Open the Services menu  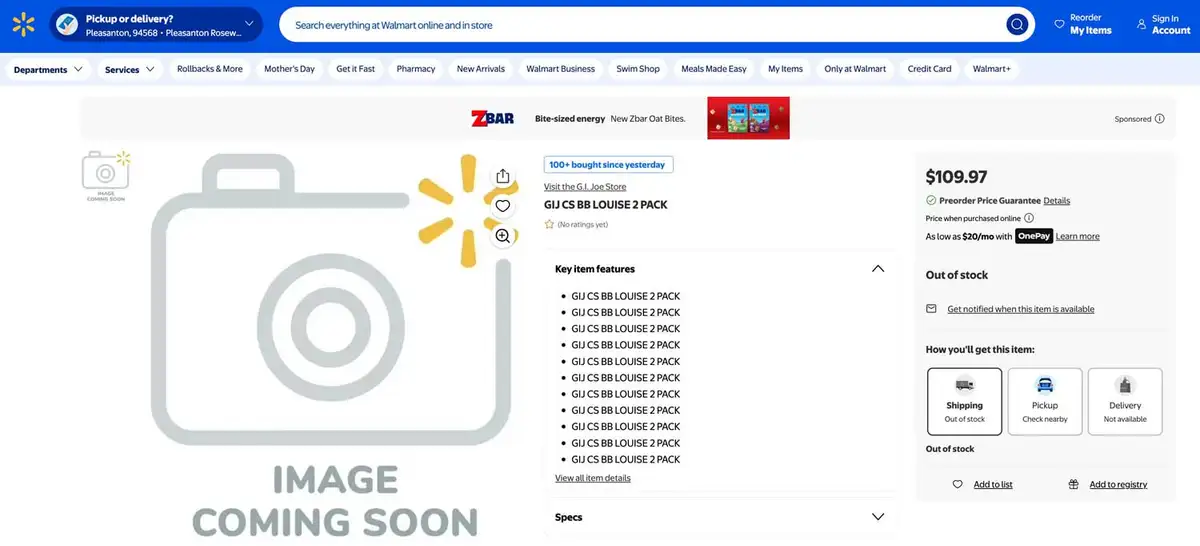131,69
